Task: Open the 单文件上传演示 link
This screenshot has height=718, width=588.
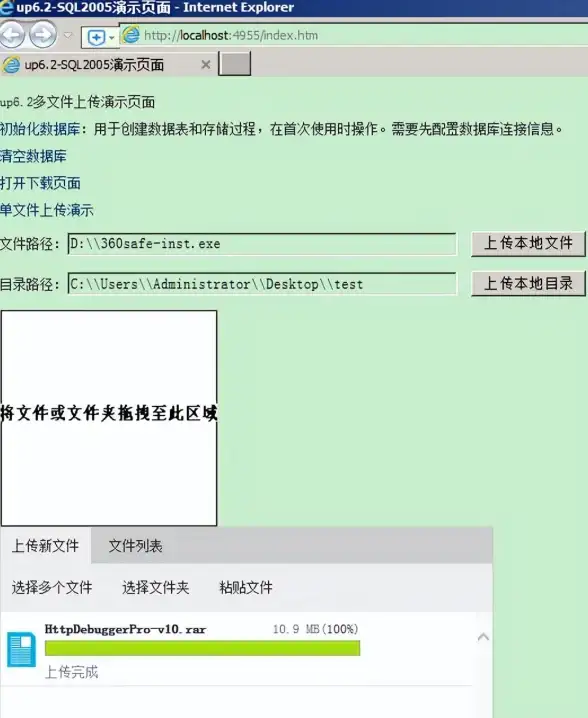Action: click(47, 210)
